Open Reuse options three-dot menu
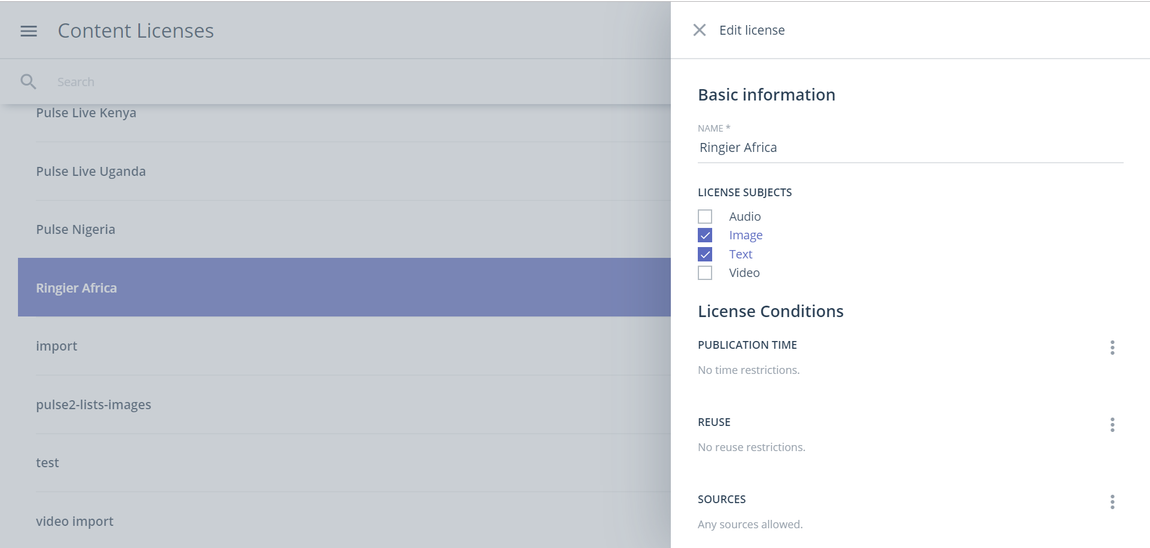Screen dimensions: 1150x548 pyautogui.click(x=1112, y=425)
